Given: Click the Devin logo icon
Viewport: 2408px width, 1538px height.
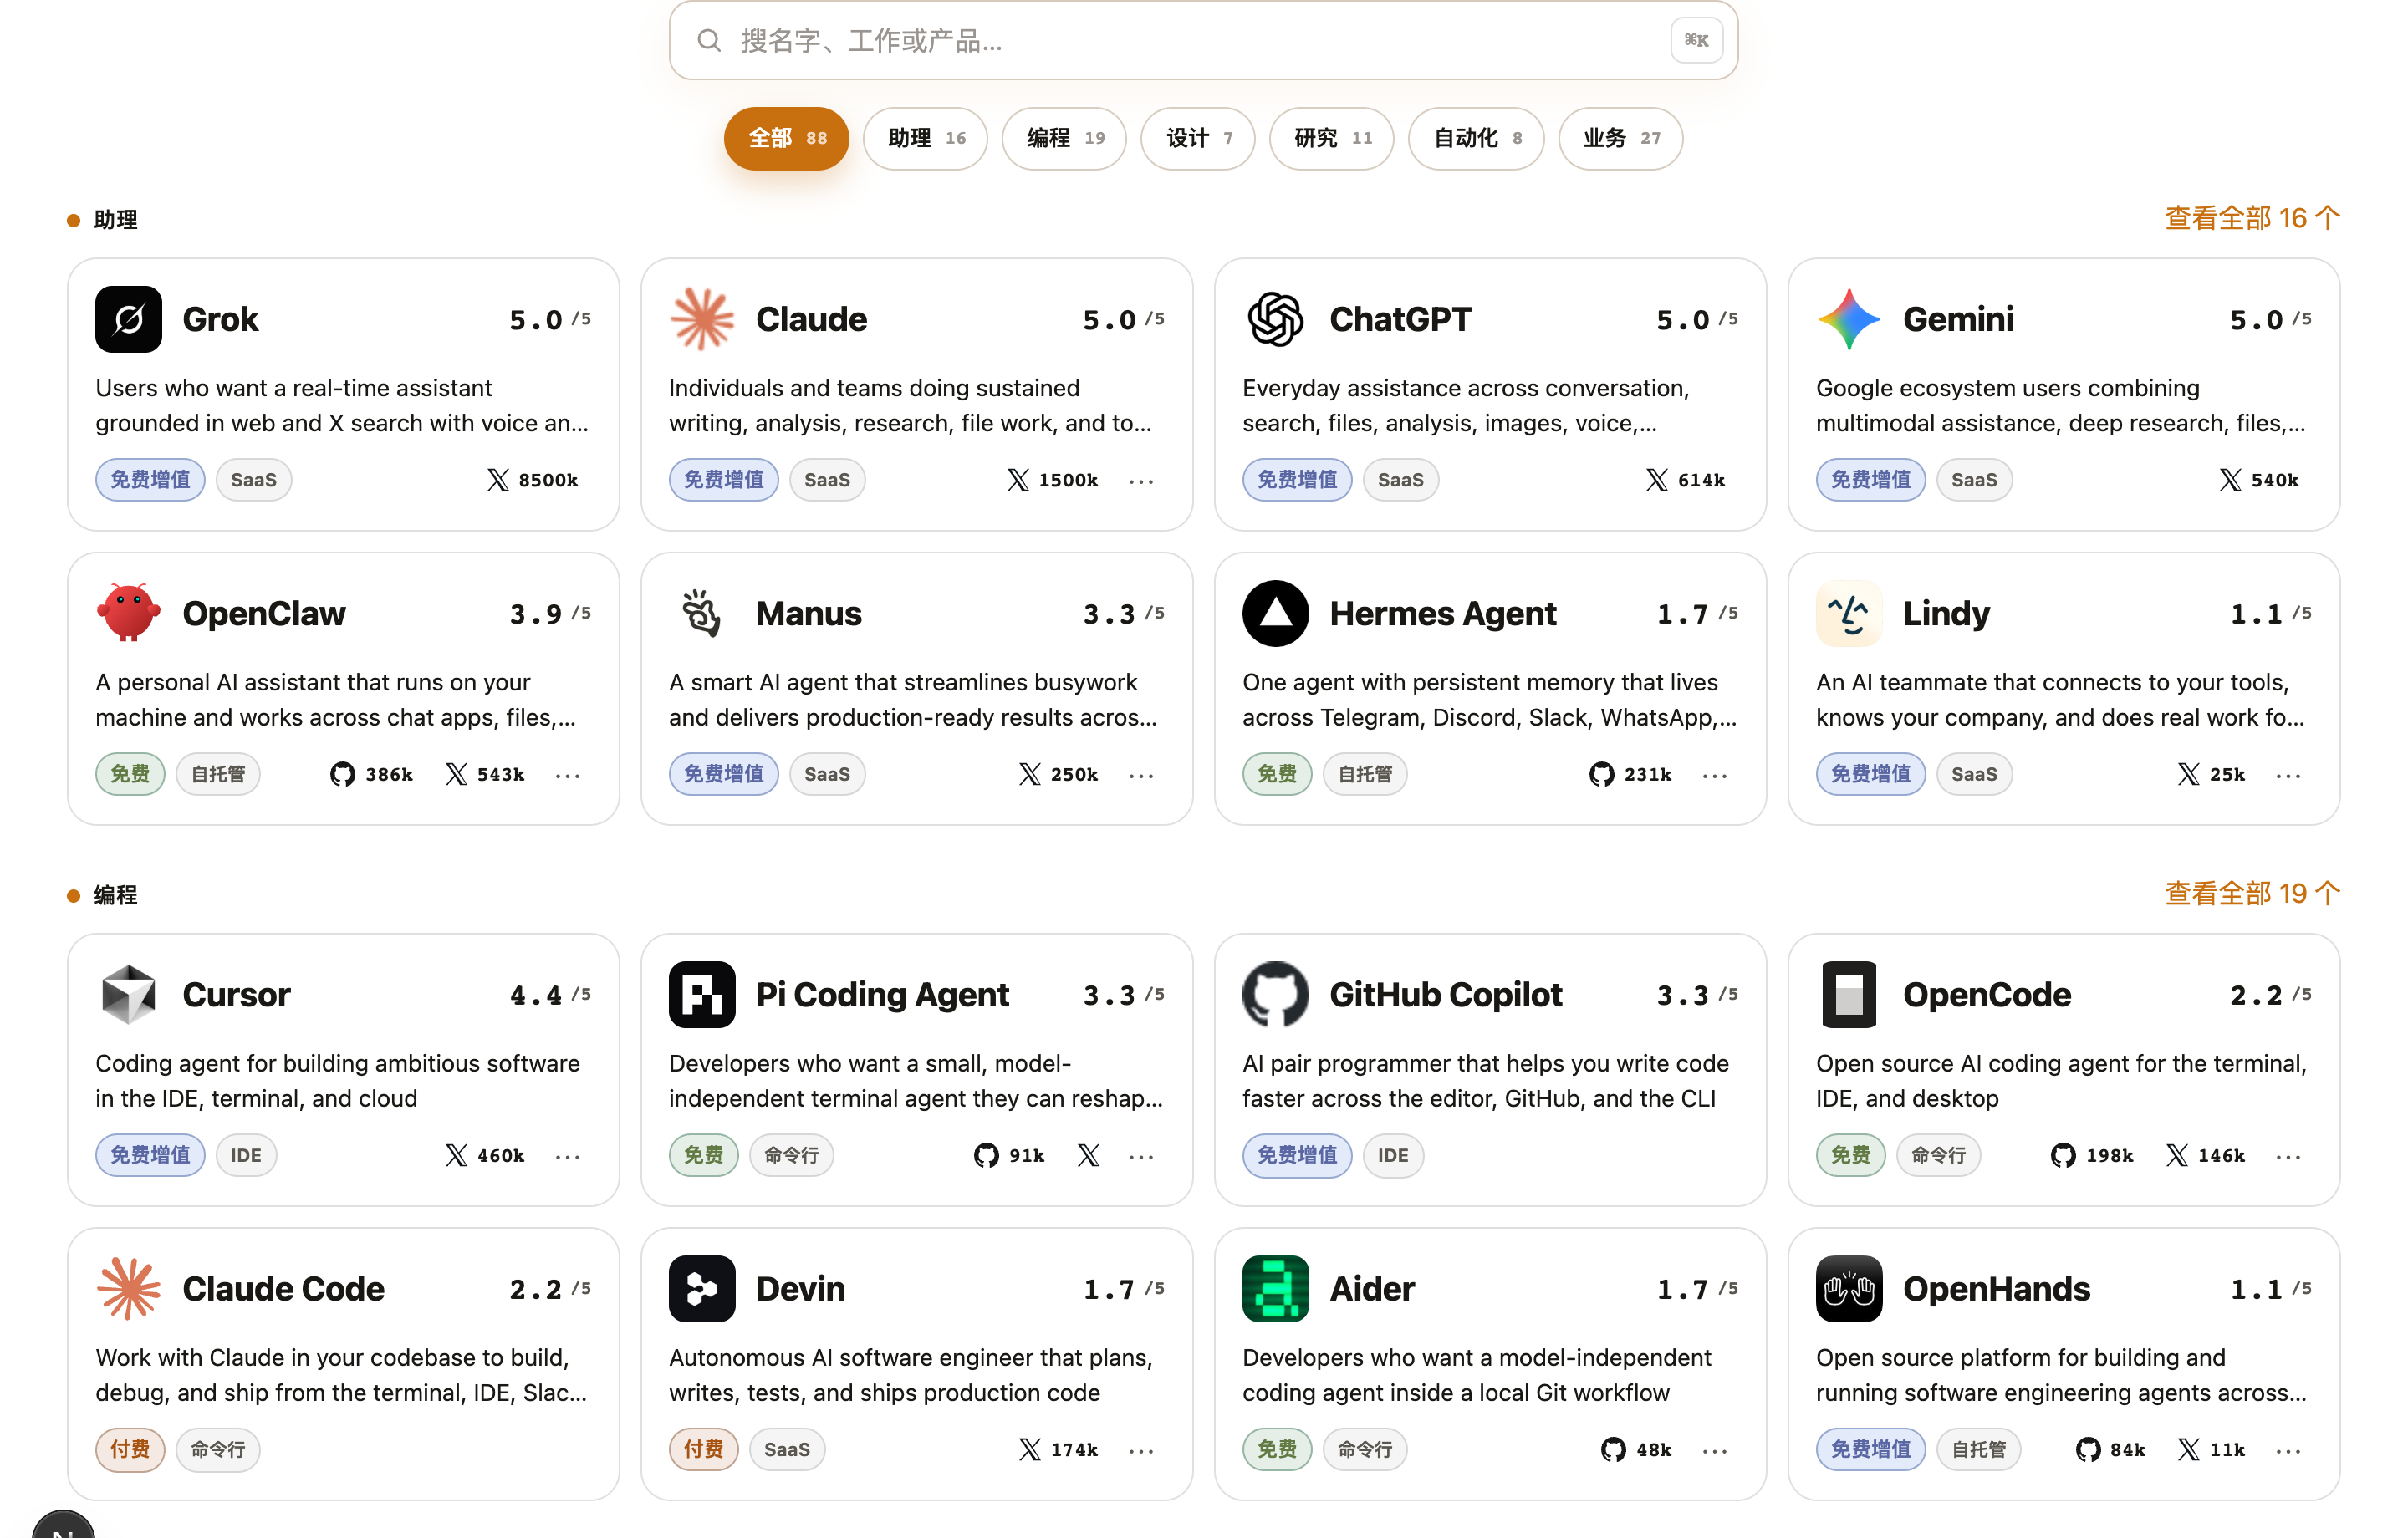Looking at the screenshot, I should [702, 1288].
